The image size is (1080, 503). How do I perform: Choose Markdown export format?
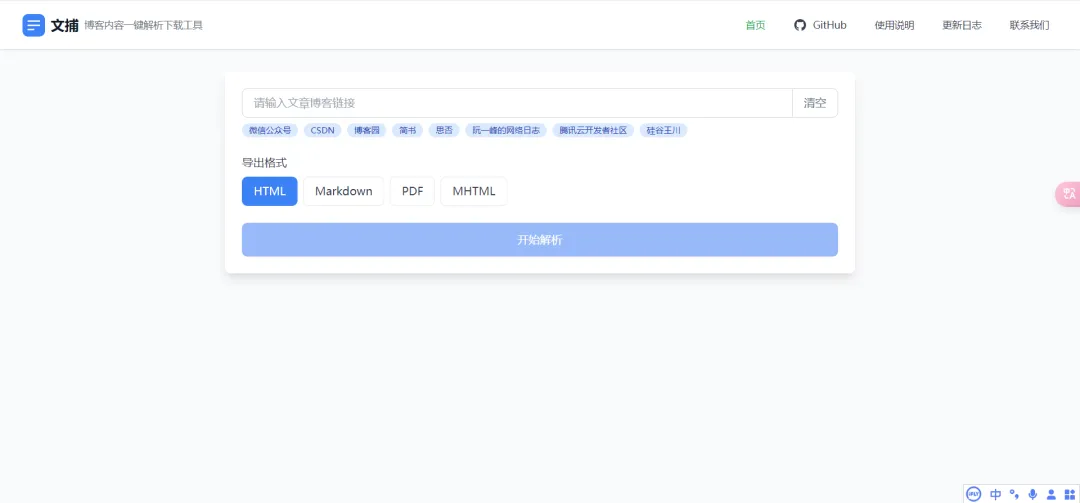tap(344, 192)
